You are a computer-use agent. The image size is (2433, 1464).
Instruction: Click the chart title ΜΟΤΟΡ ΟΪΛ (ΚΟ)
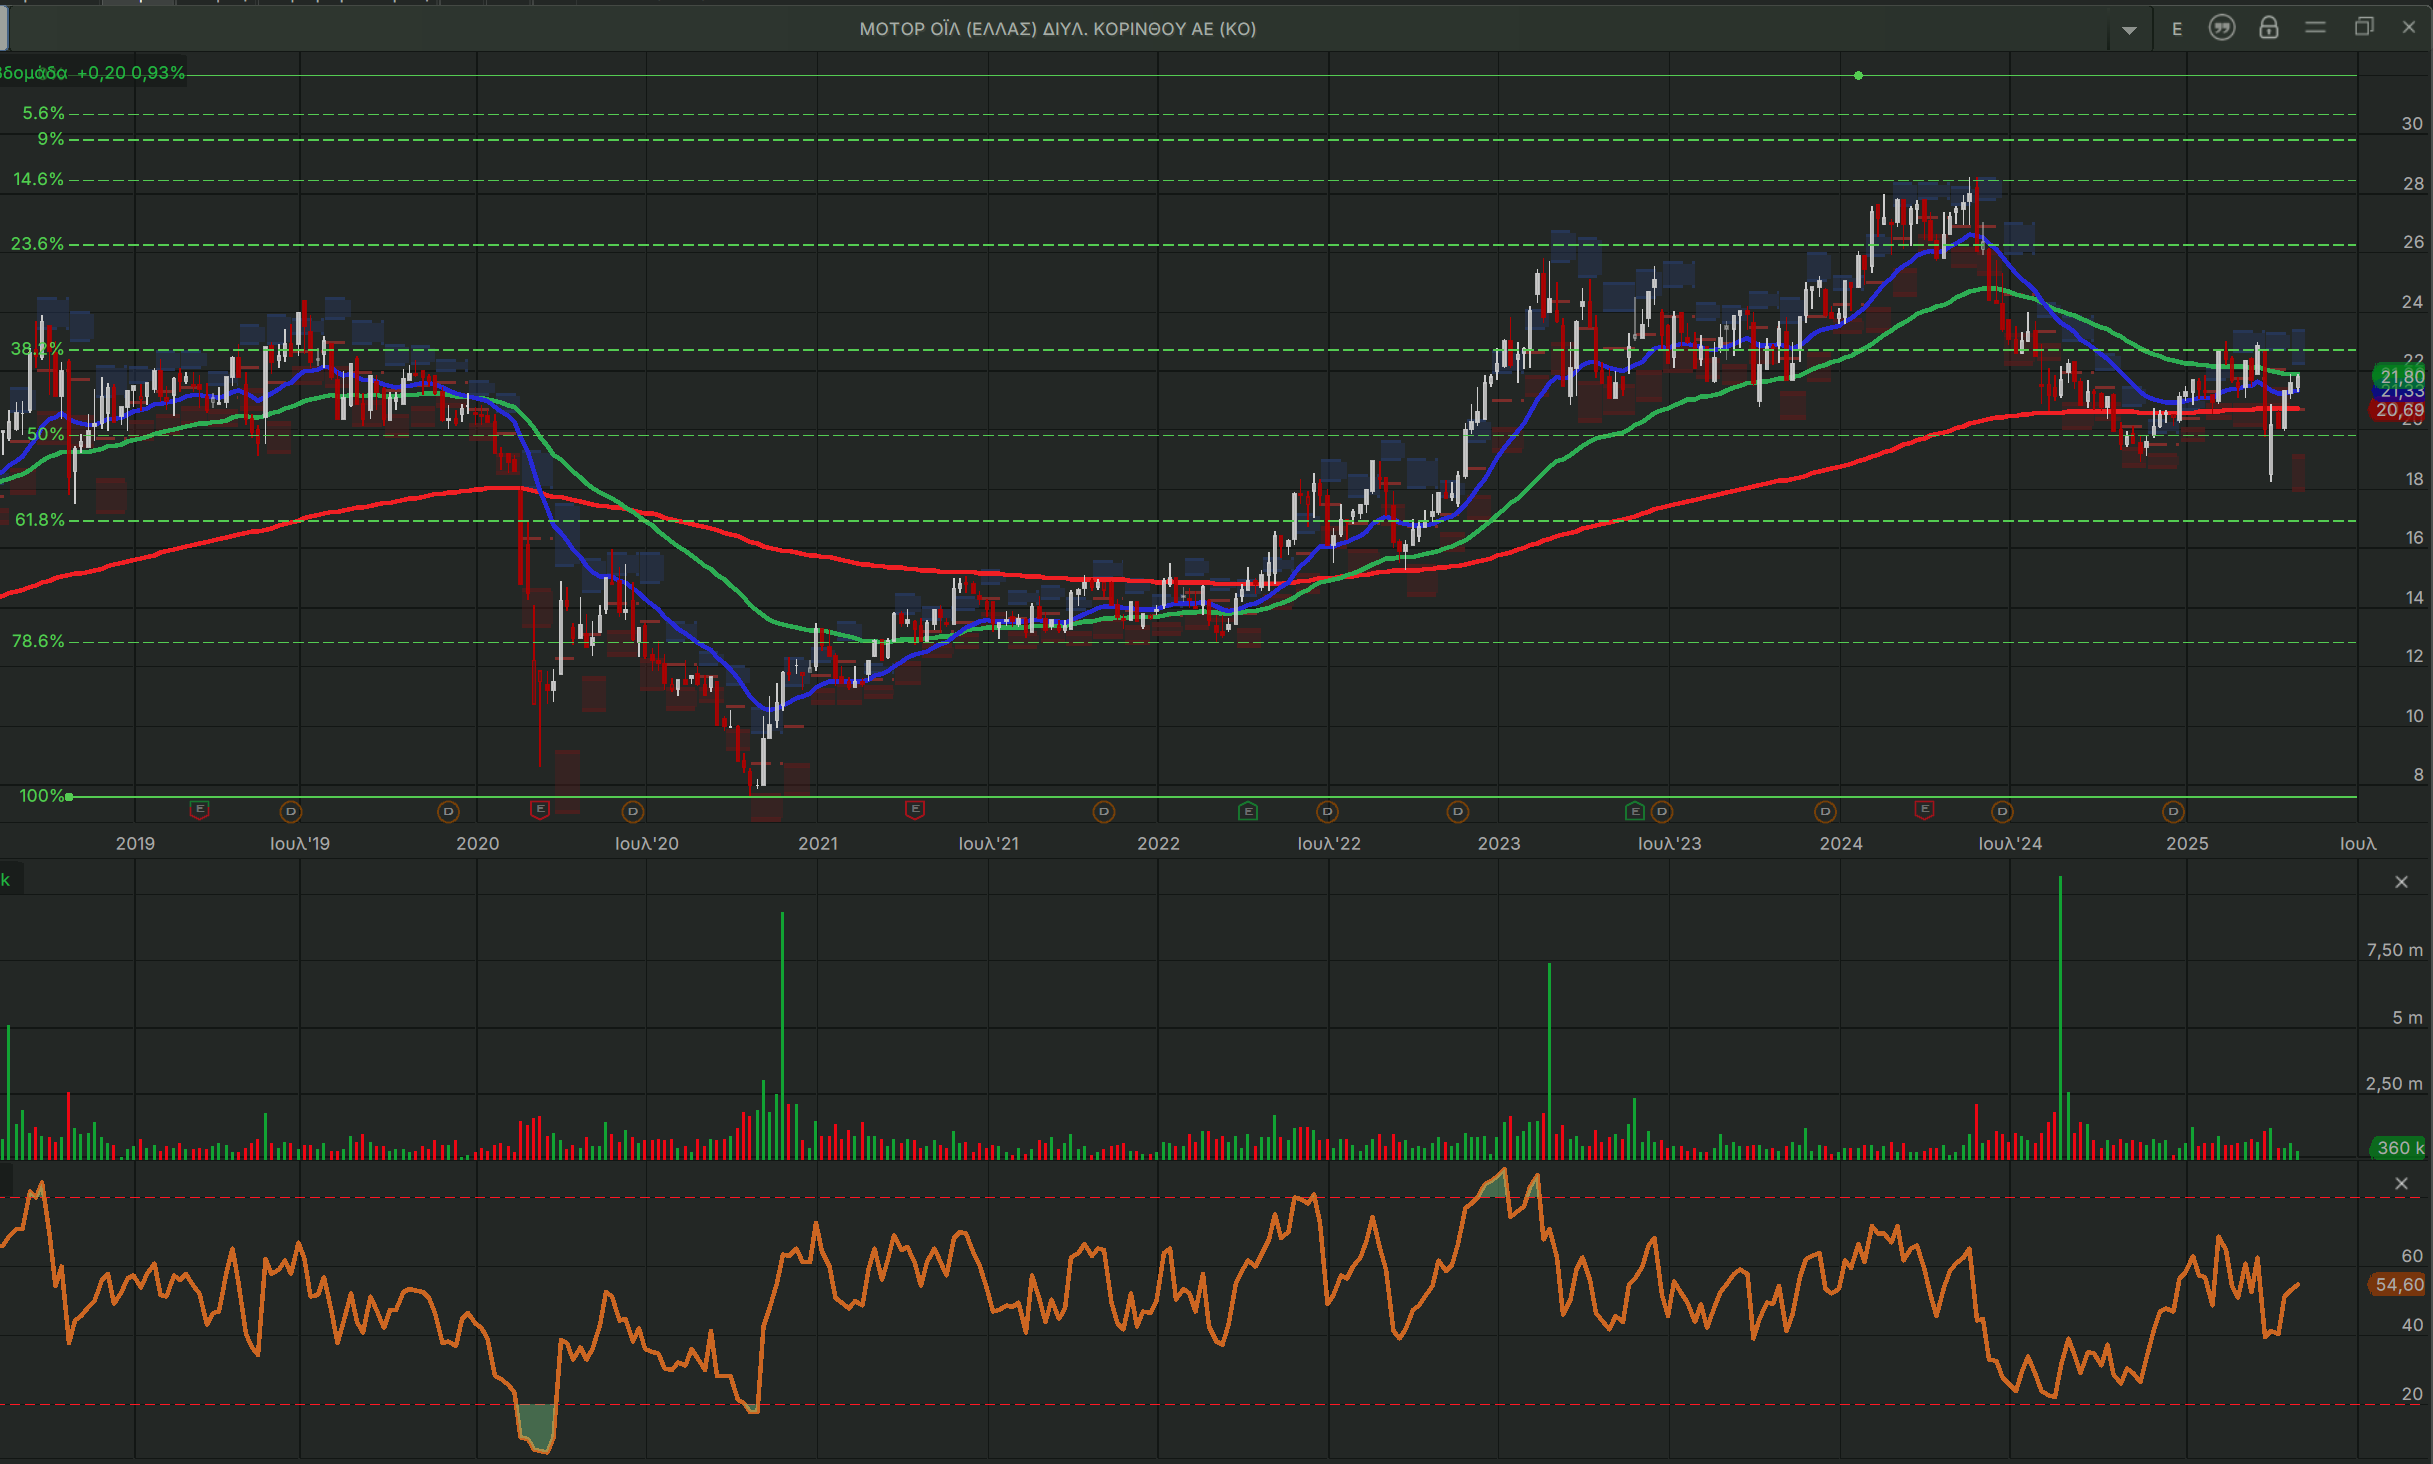click(1058, 29)
